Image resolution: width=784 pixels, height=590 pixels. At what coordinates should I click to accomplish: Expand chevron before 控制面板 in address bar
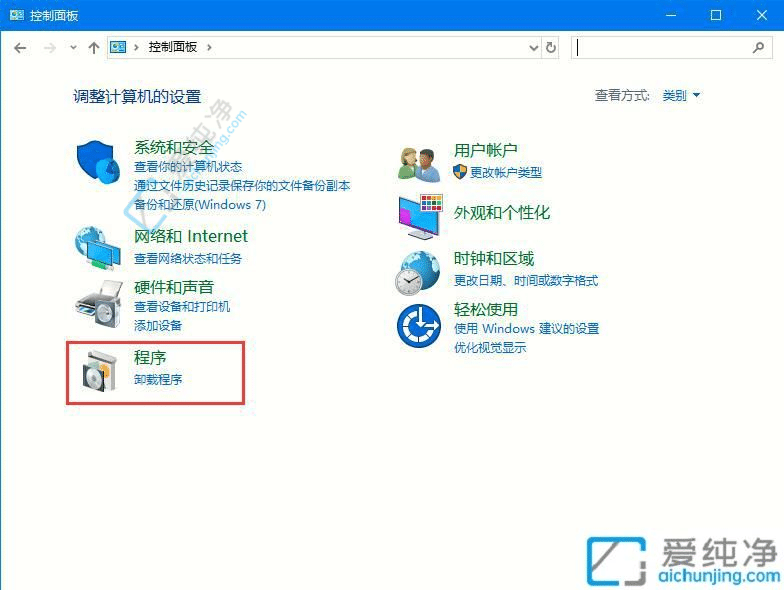[136, 47]
